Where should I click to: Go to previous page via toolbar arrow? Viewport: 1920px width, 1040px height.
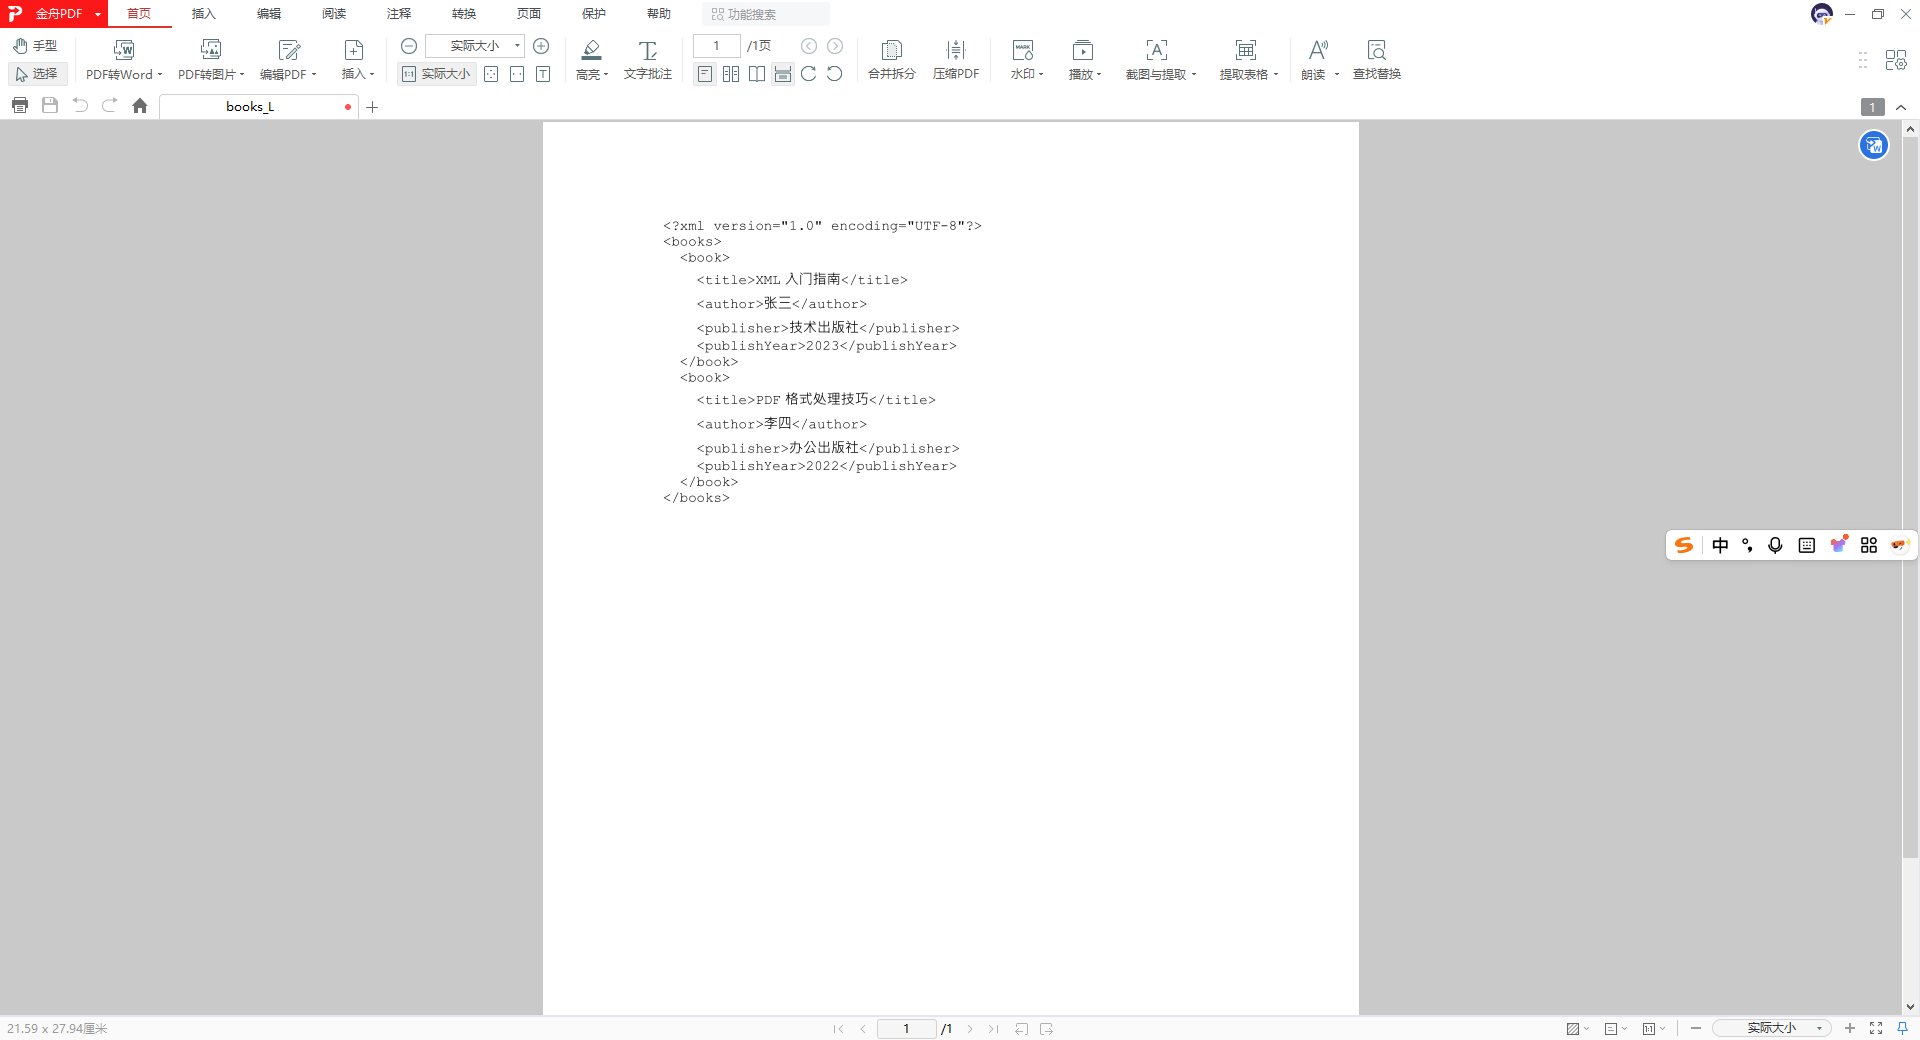coord(809,46)
